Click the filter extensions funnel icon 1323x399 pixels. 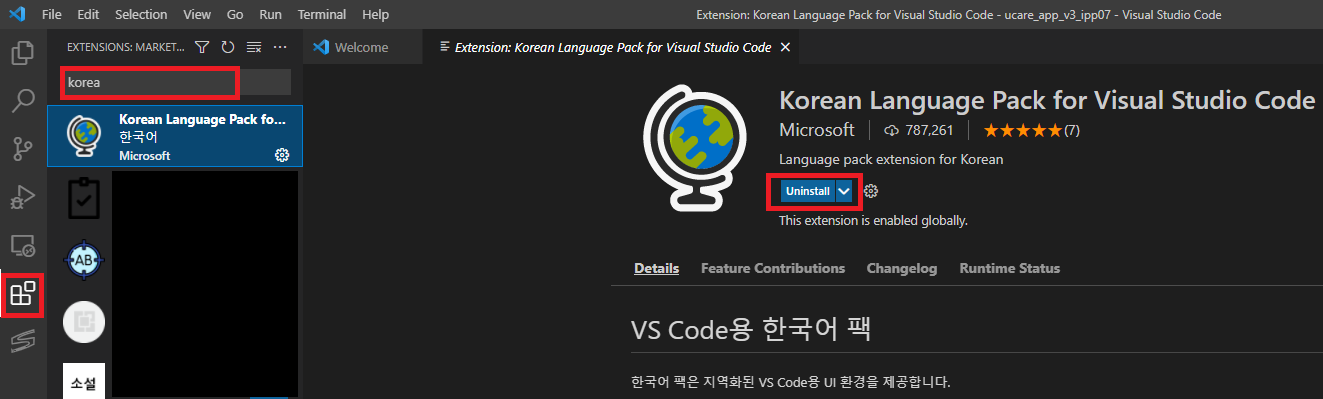click(x=202, y=47)
